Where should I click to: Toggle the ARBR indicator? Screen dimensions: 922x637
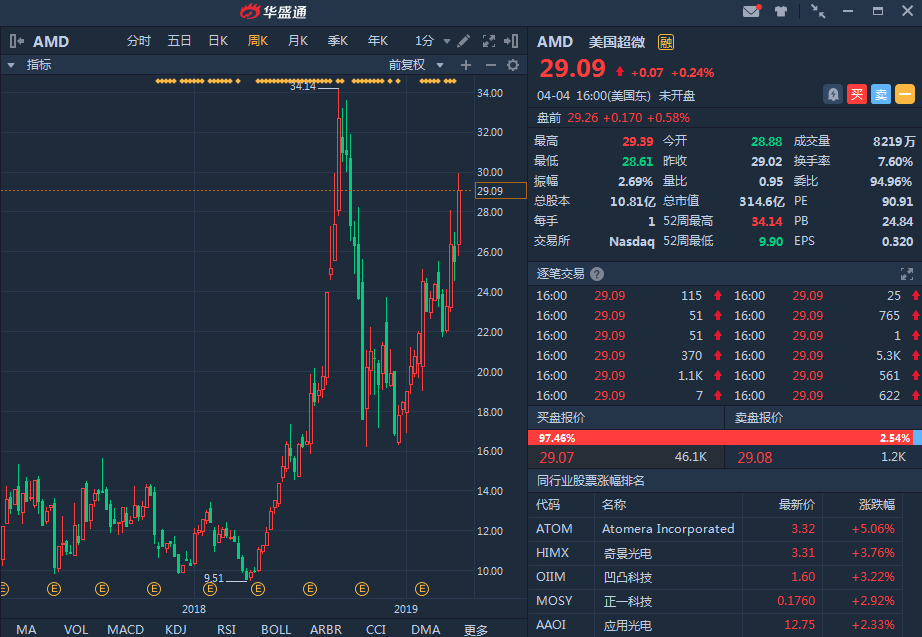(326, 629)
